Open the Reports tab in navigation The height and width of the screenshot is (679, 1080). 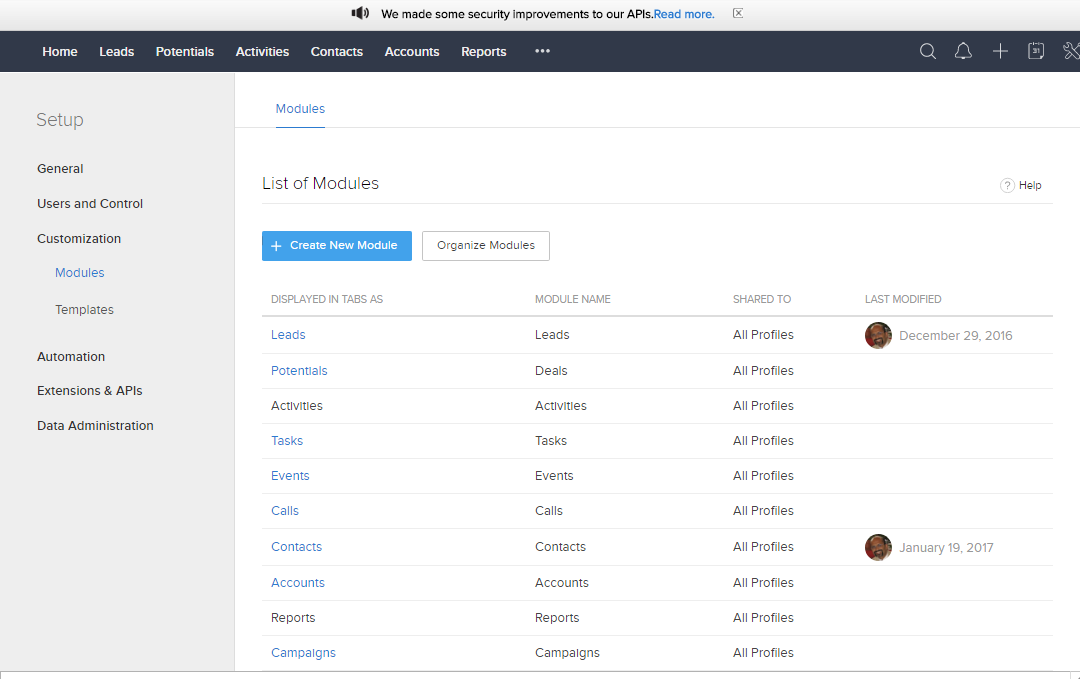(x=483, y=52)
